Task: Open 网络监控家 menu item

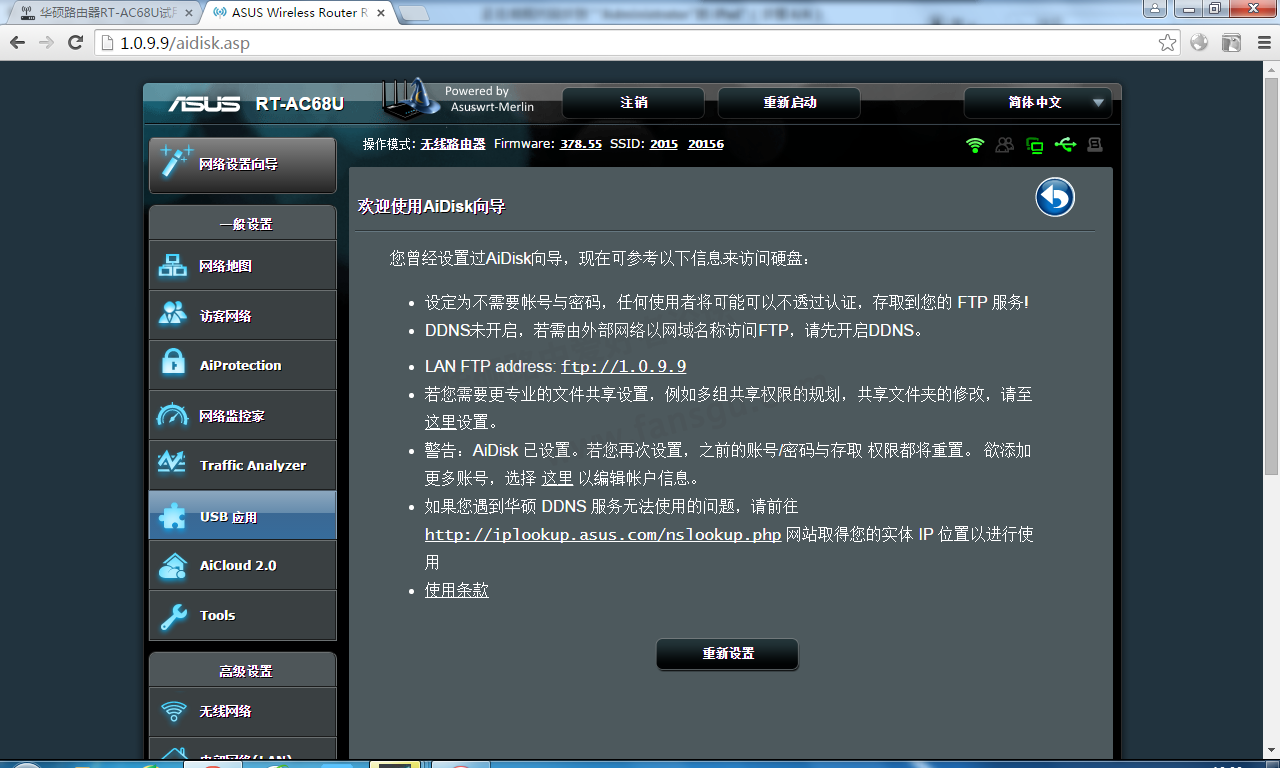Action: tap(243, 415)
